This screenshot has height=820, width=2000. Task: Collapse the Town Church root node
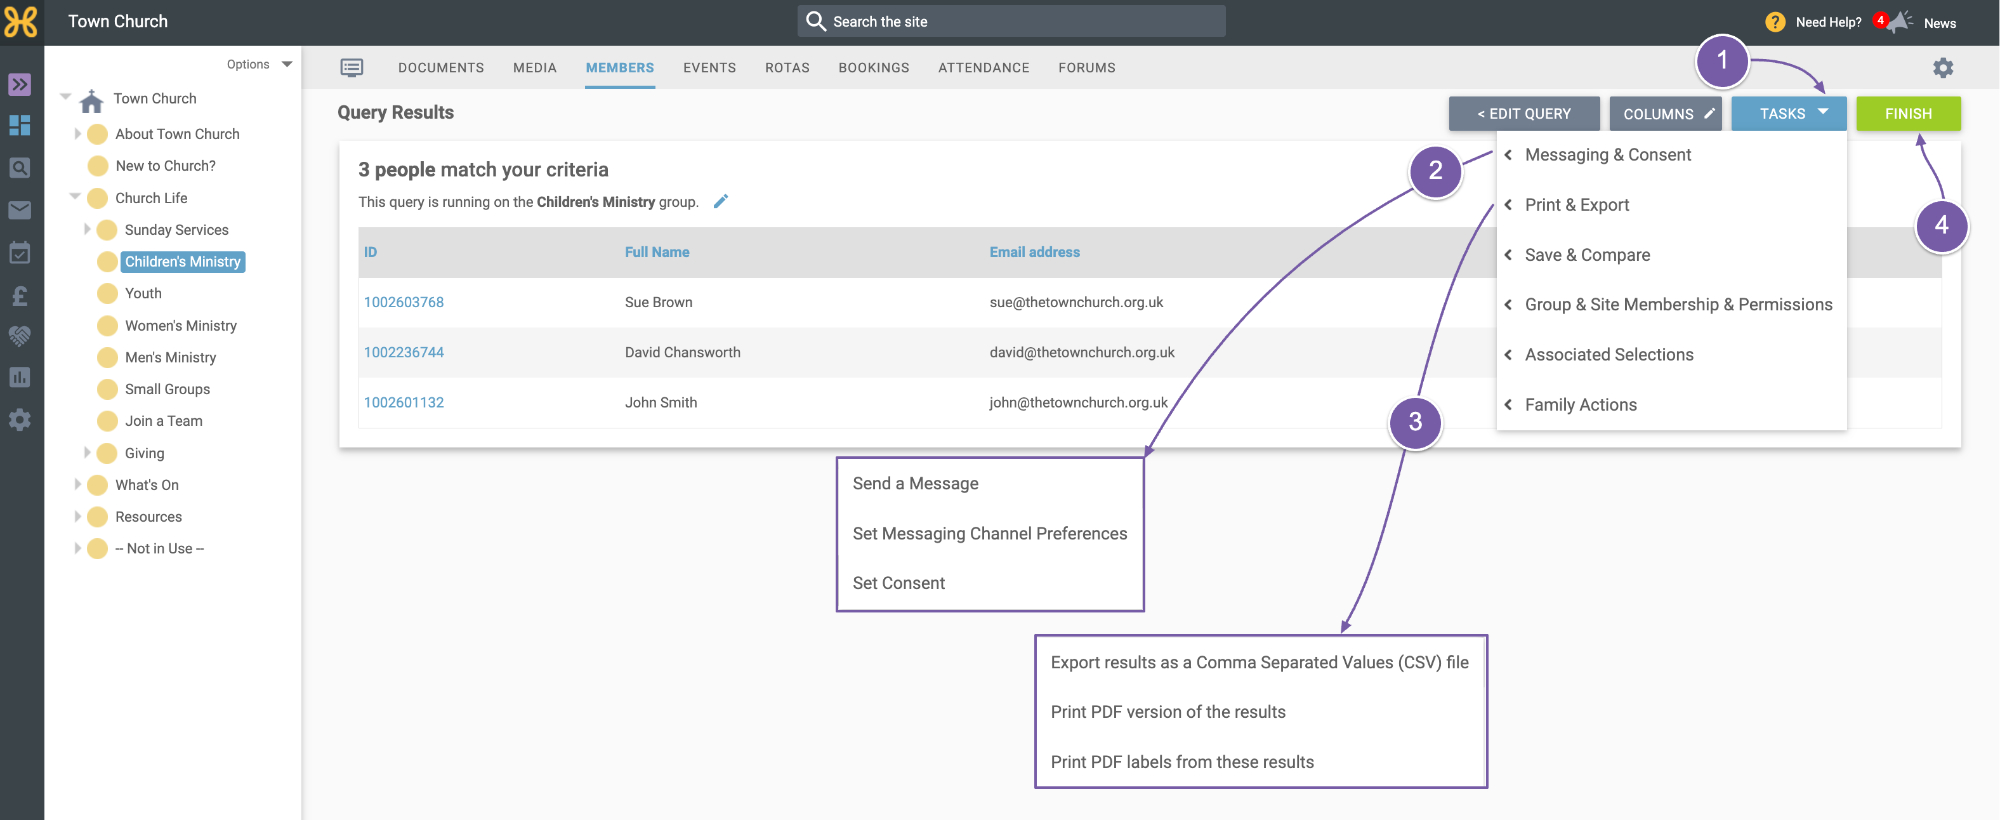tap(66, 97)
